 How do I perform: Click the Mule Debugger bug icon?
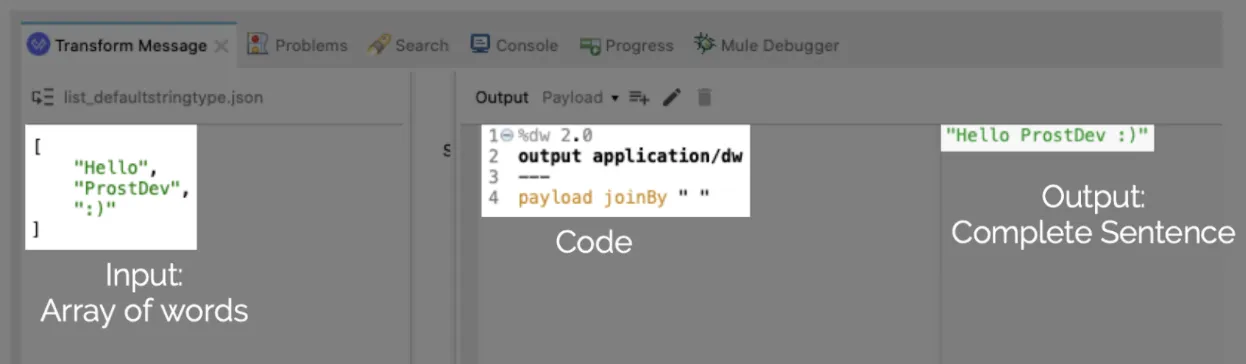point(705,44)
